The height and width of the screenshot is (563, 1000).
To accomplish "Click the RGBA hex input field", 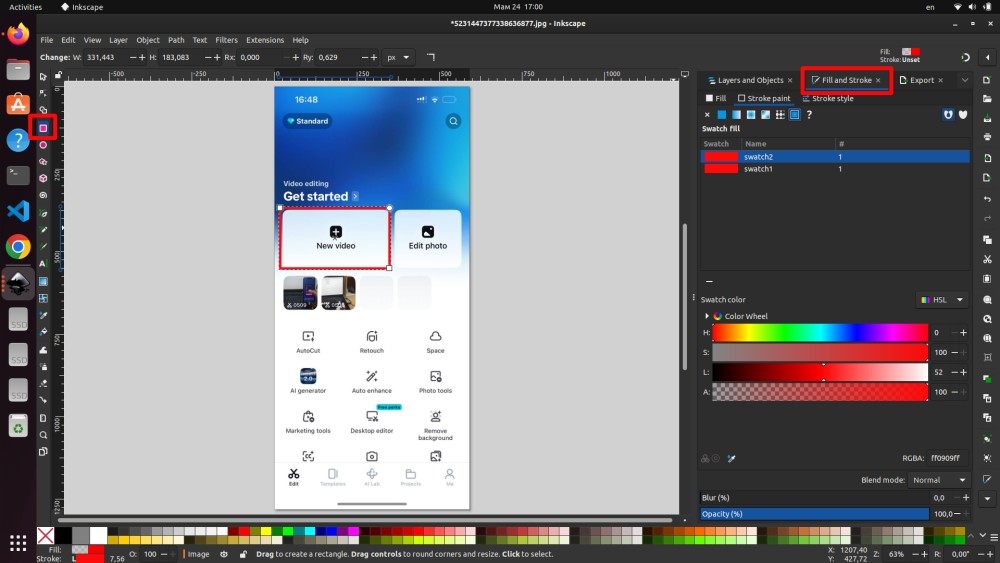I will click(947, 458).
